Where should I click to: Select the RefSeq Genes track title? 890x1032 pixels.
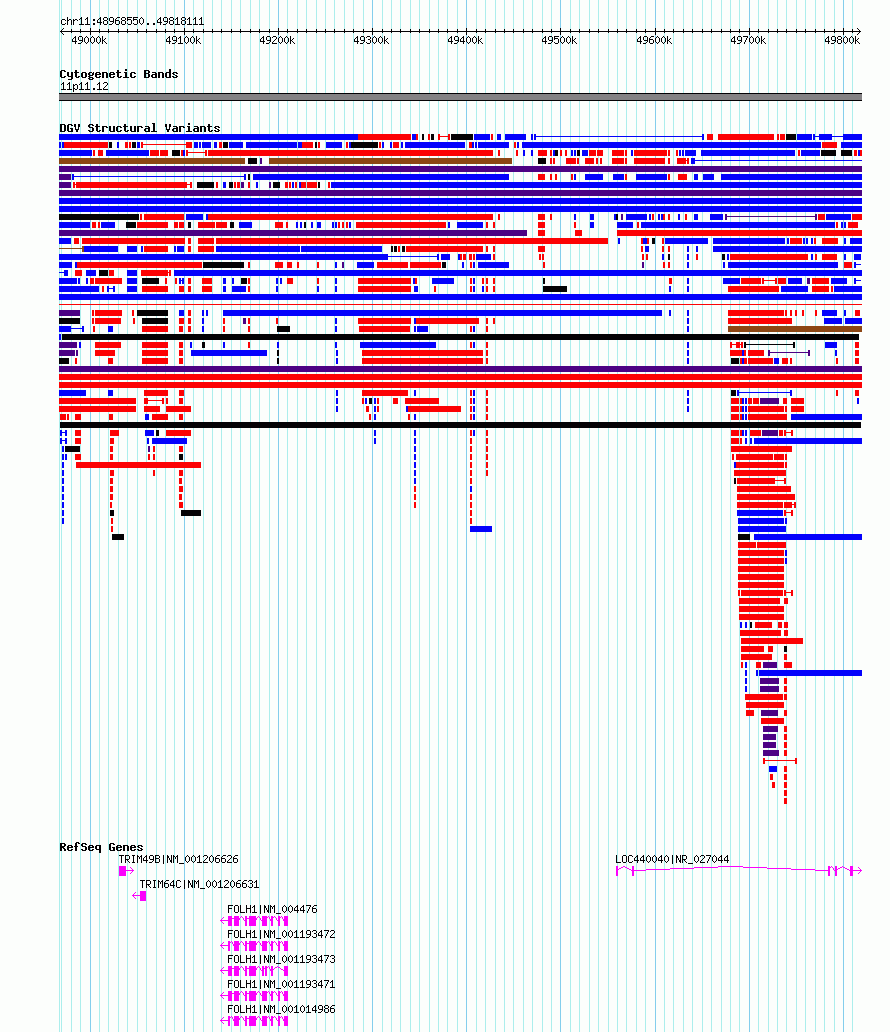pos(101,847)
